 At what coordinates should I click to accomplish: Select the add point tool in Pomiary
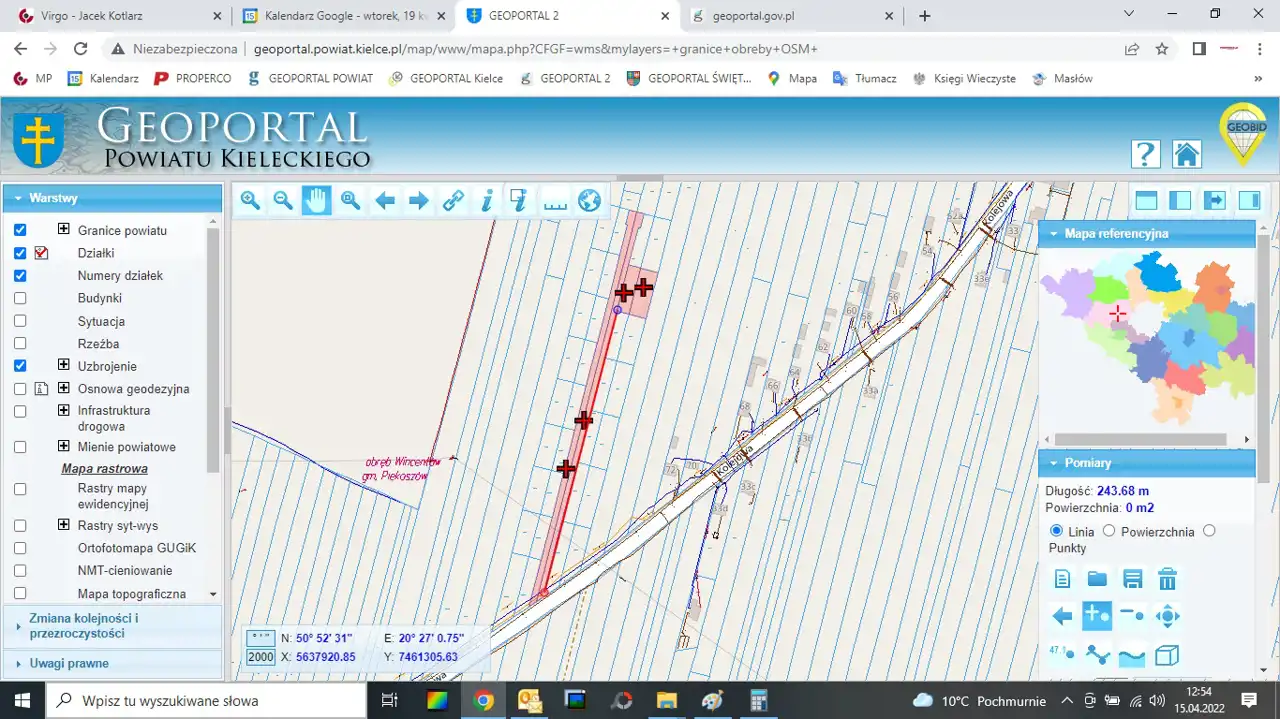tap(1097, 616)
